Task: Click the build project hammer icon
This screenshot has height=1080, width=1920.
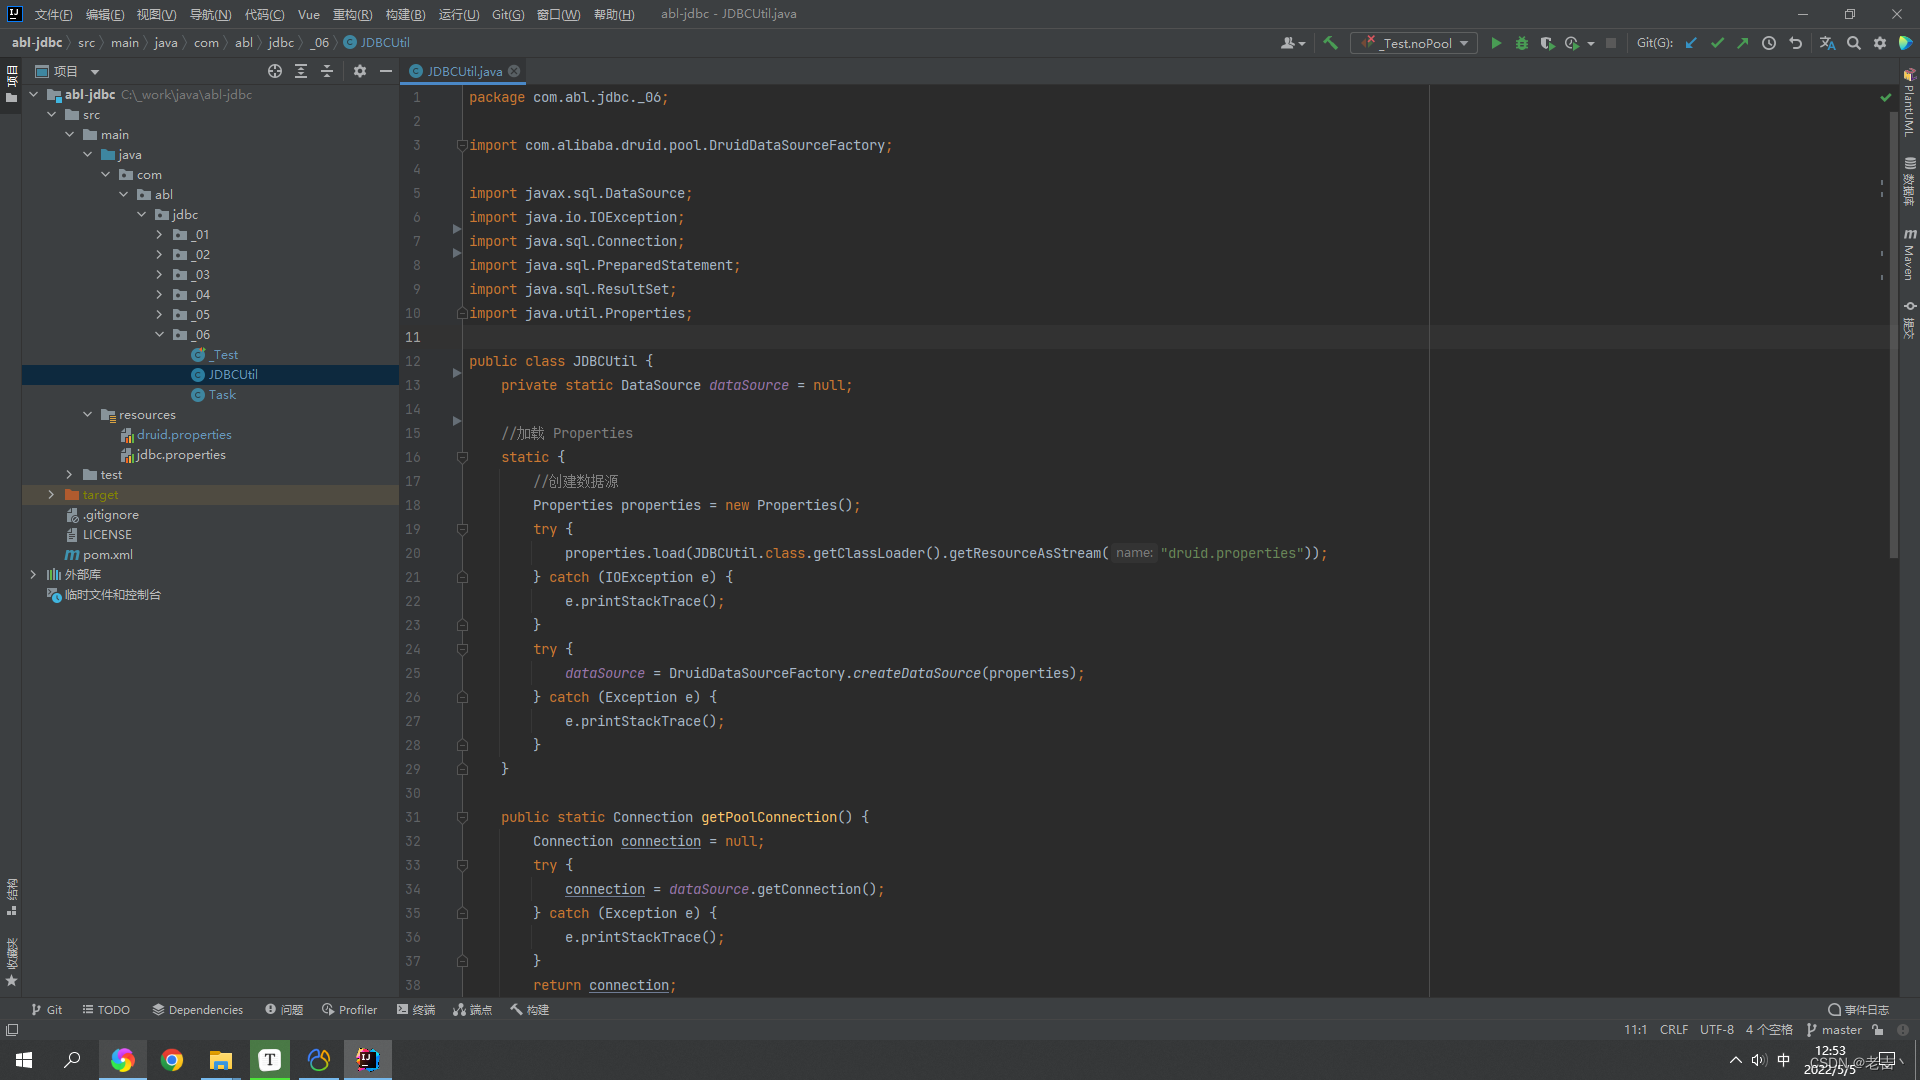Action: [x=1330, y=43]
